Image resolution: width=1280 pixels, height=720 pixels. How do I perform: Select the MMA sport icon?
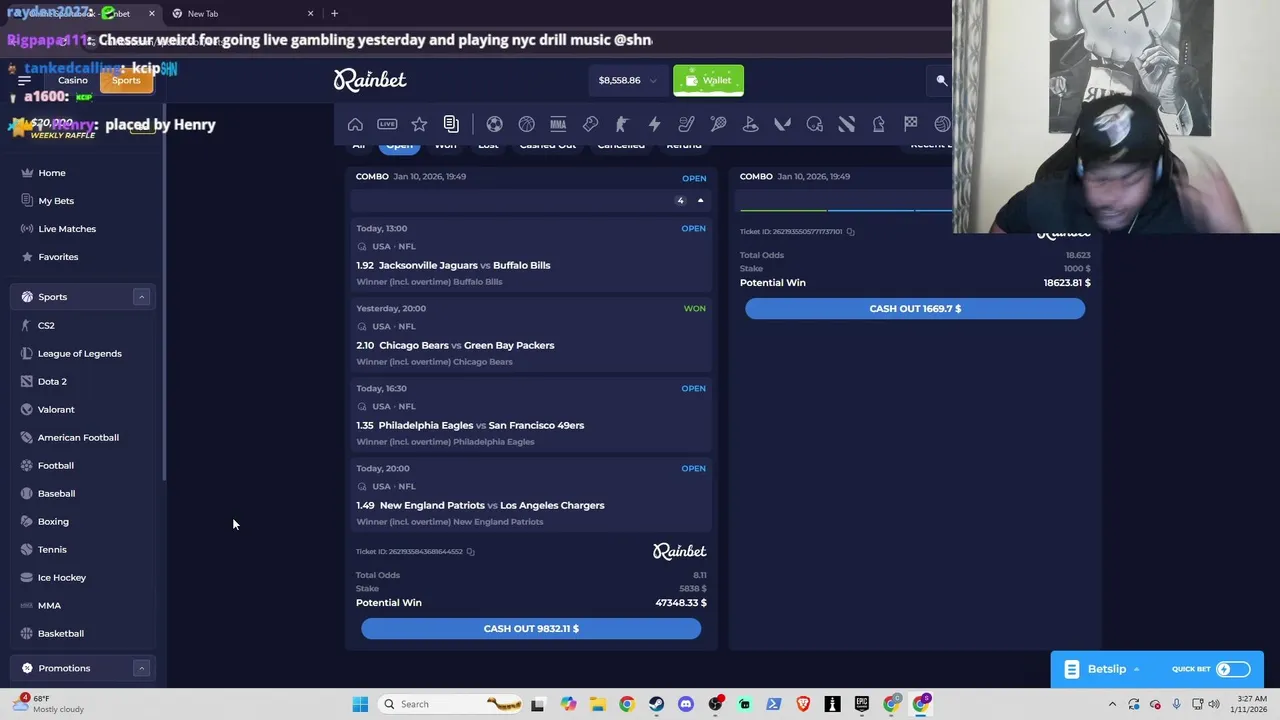point(558,124)
